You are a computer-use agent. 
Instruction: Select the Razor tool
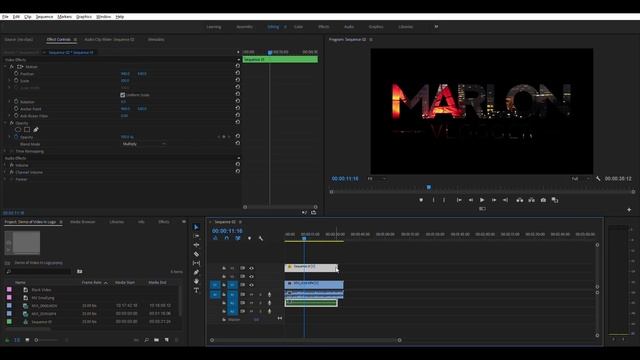tap(196, 254)
